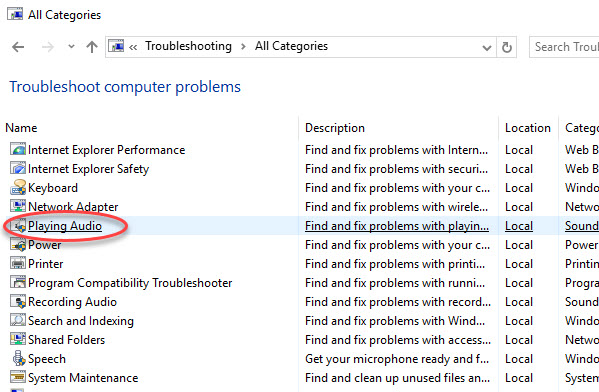Click the Network Adapter icon
The height and width of the screenshot is (392, 599).
pos(18,206)
